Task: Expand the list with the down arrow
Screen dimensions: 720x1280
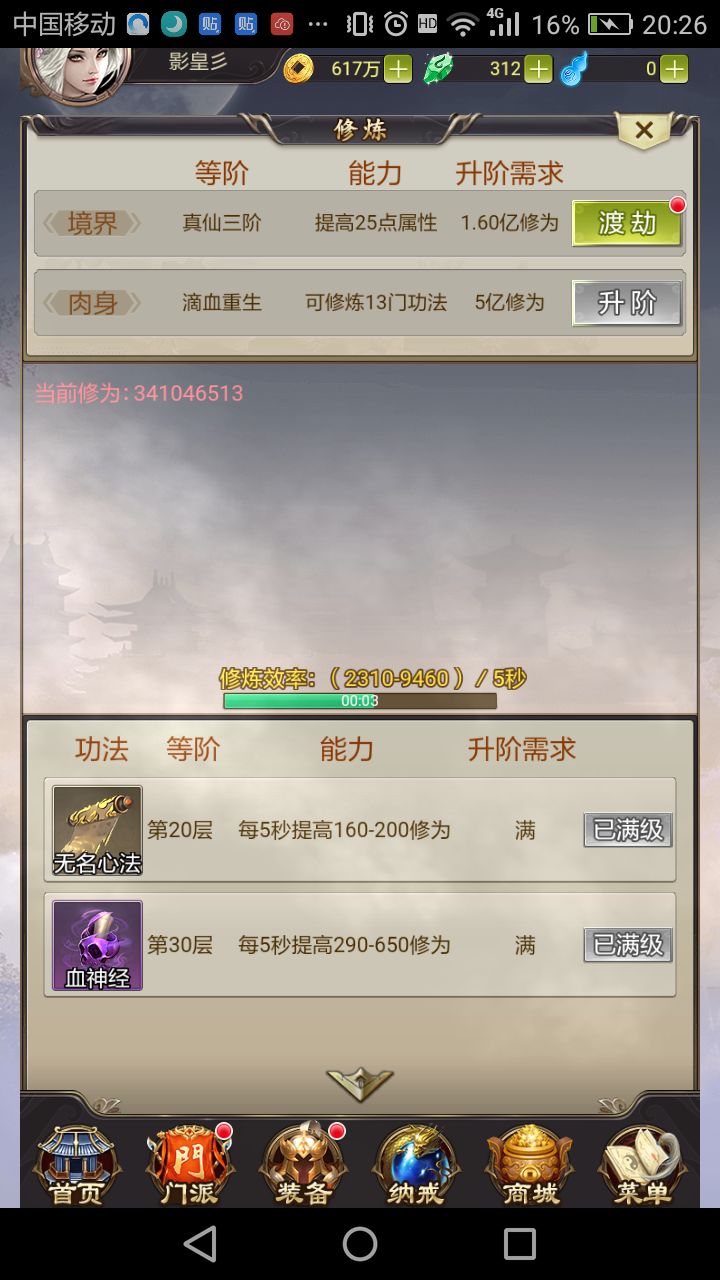Action: tap(360, 1084)
